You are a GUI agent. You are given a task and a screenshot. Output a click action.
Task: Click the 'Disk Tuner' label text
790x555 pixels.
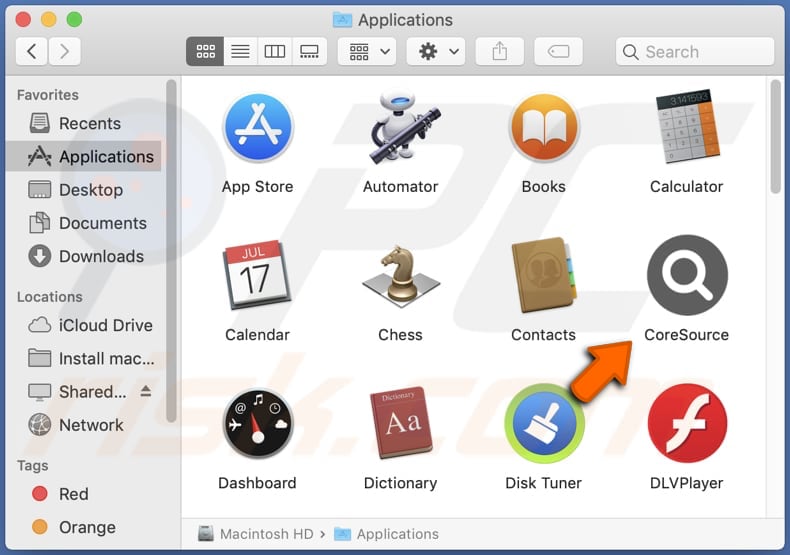(x=544, y=483)
